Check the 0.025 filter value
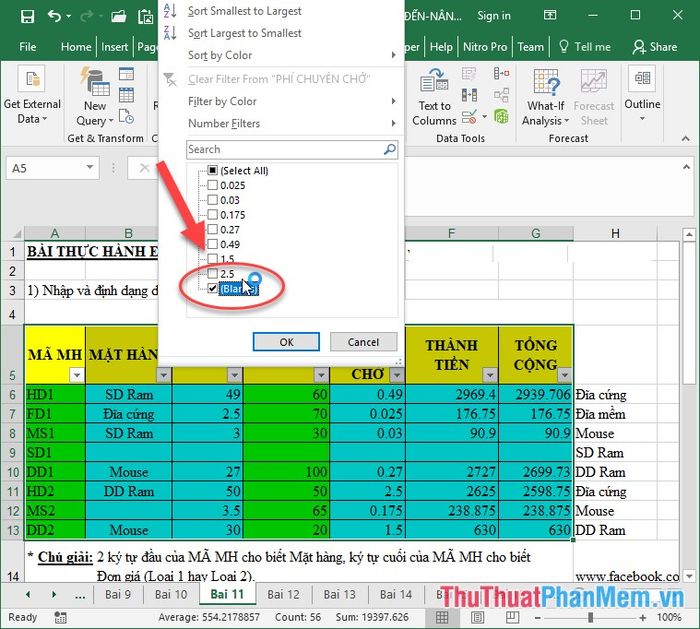This screenshot has height=629, width=700. point(211,186)
